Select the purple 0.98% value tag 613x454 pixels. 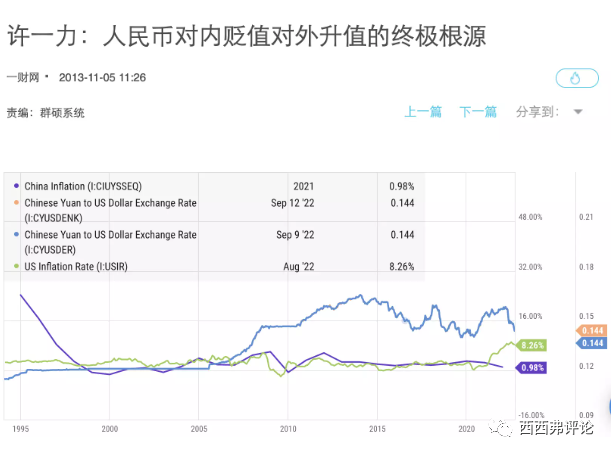pyautogui.click(x=531, y=368)
